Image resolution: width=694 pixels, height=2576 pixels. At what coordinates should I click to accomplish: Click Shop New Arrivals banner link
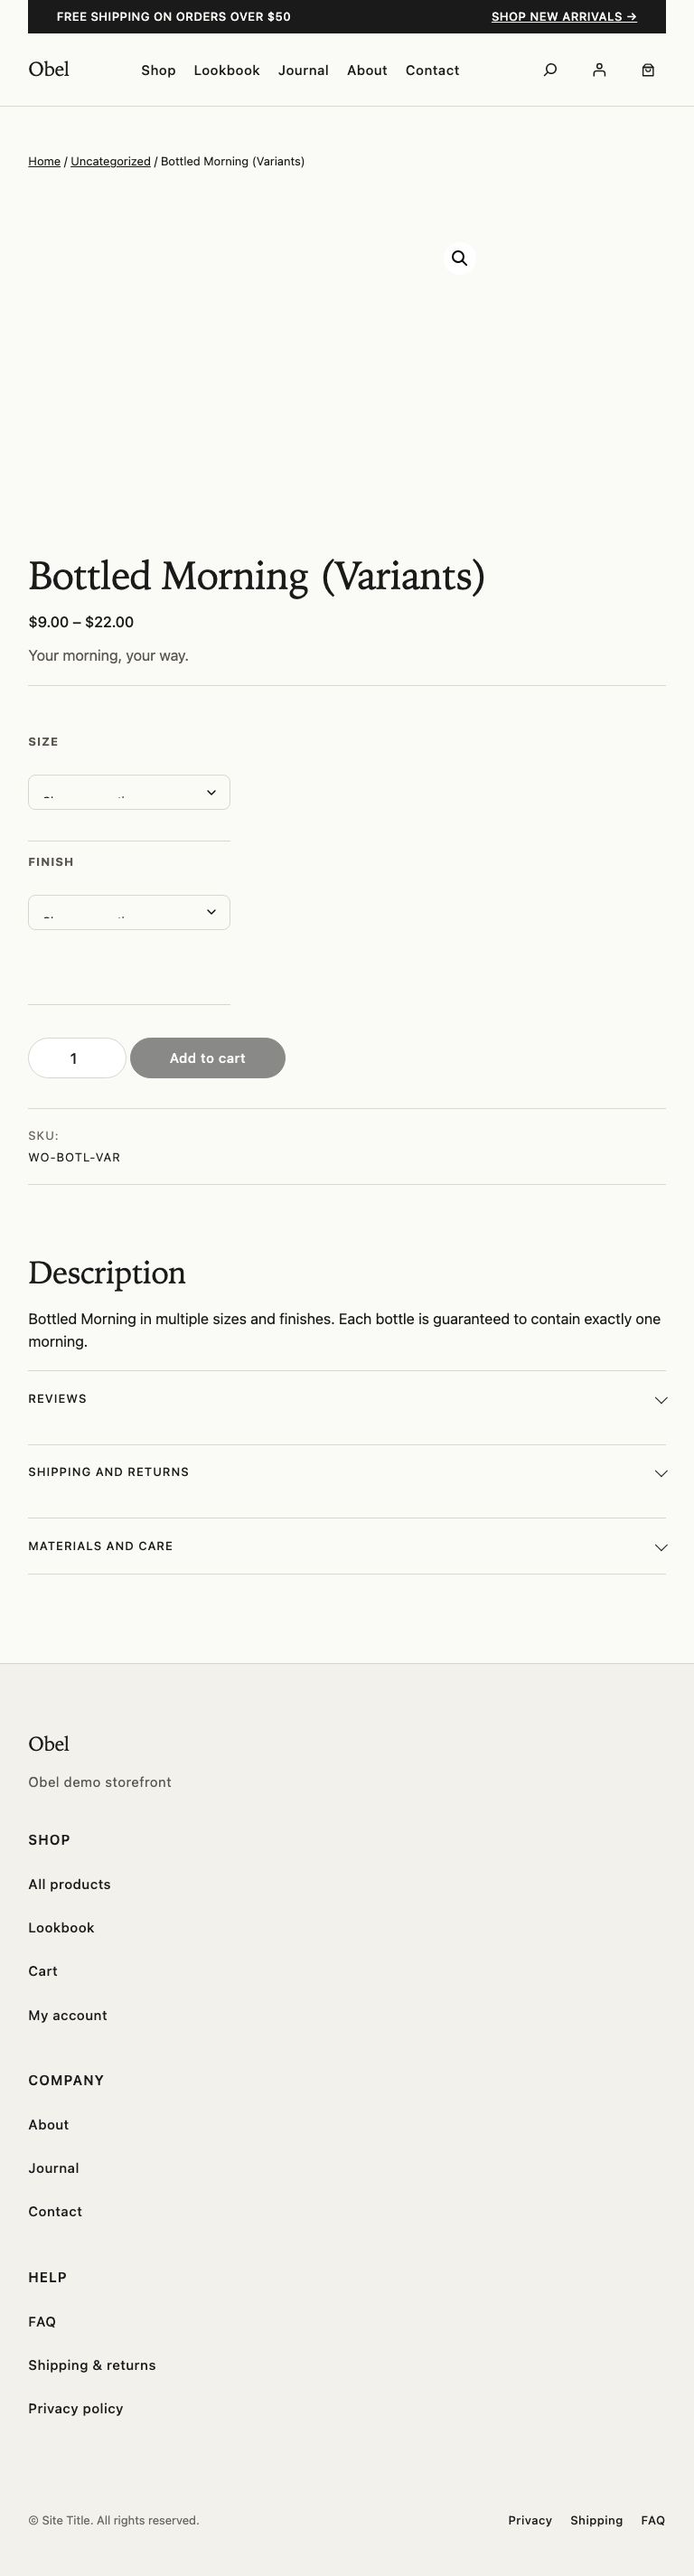pos(563,17)
